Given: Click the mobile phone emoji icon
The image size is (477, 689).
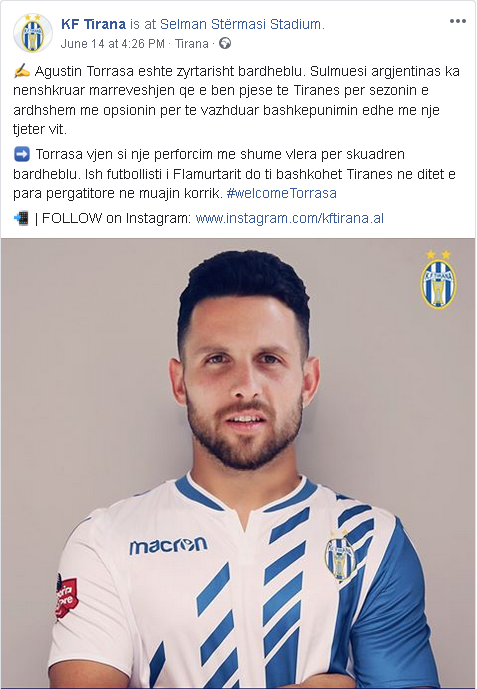Looking at the screenshot, I should [x=21, y=218].
